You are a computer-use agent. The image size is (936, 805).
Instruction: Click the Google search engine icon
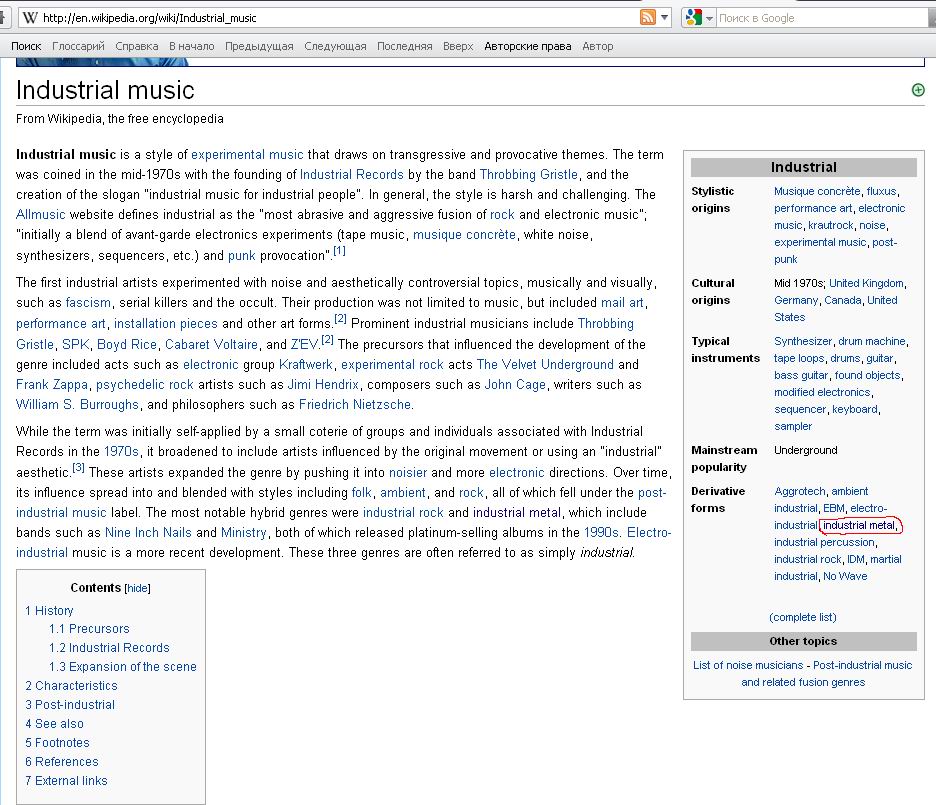(694, 17)
